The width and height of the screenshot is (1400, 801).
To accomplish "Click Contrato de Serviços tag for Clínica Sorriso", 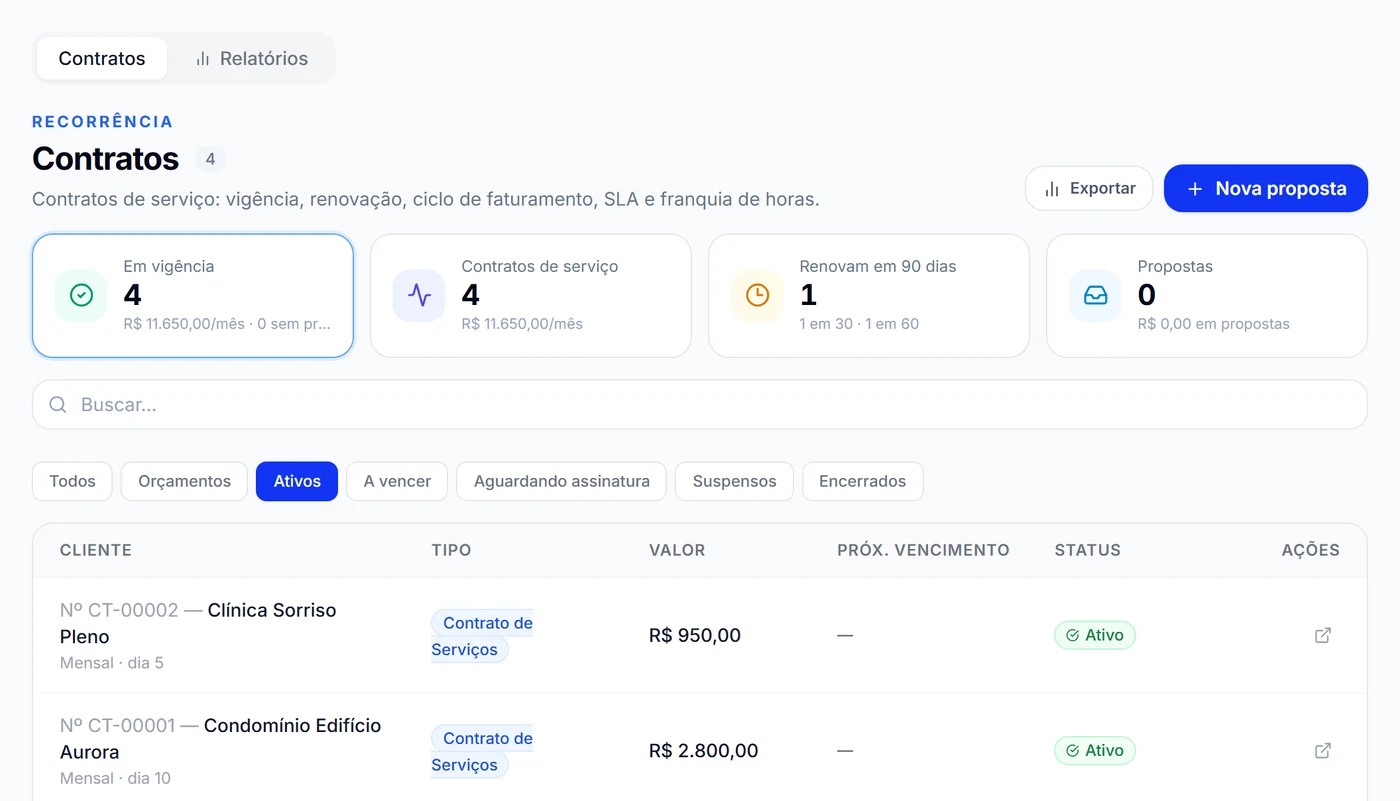I will tap(482, 636).
